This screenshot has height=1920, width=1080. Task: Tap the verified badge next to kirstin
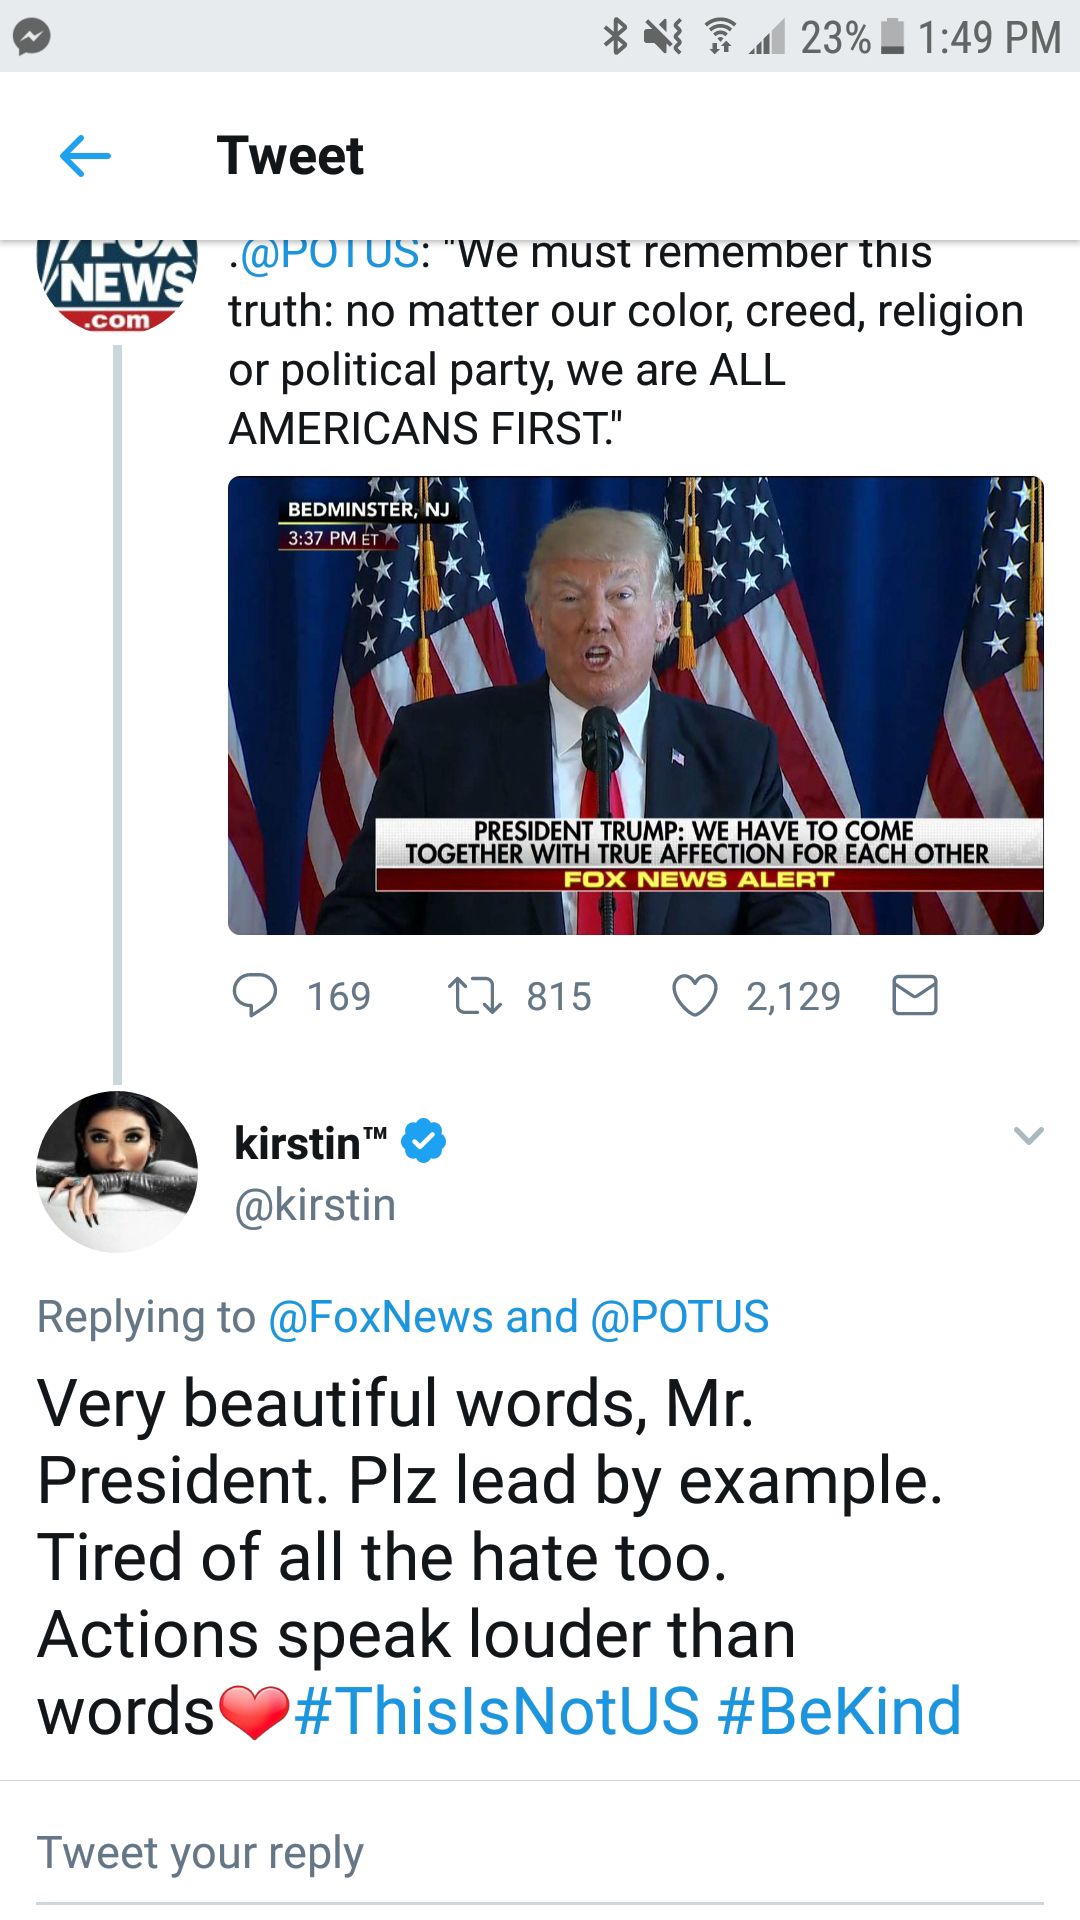point(424,1141)
